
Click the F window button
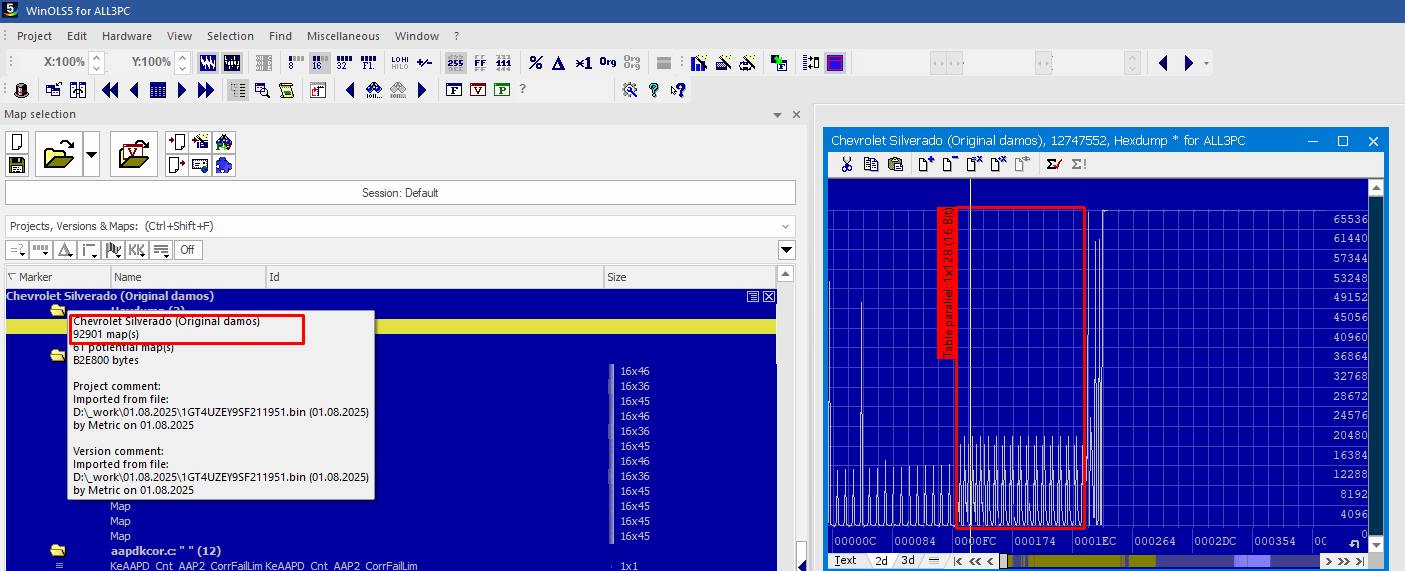tap(454, 90)
